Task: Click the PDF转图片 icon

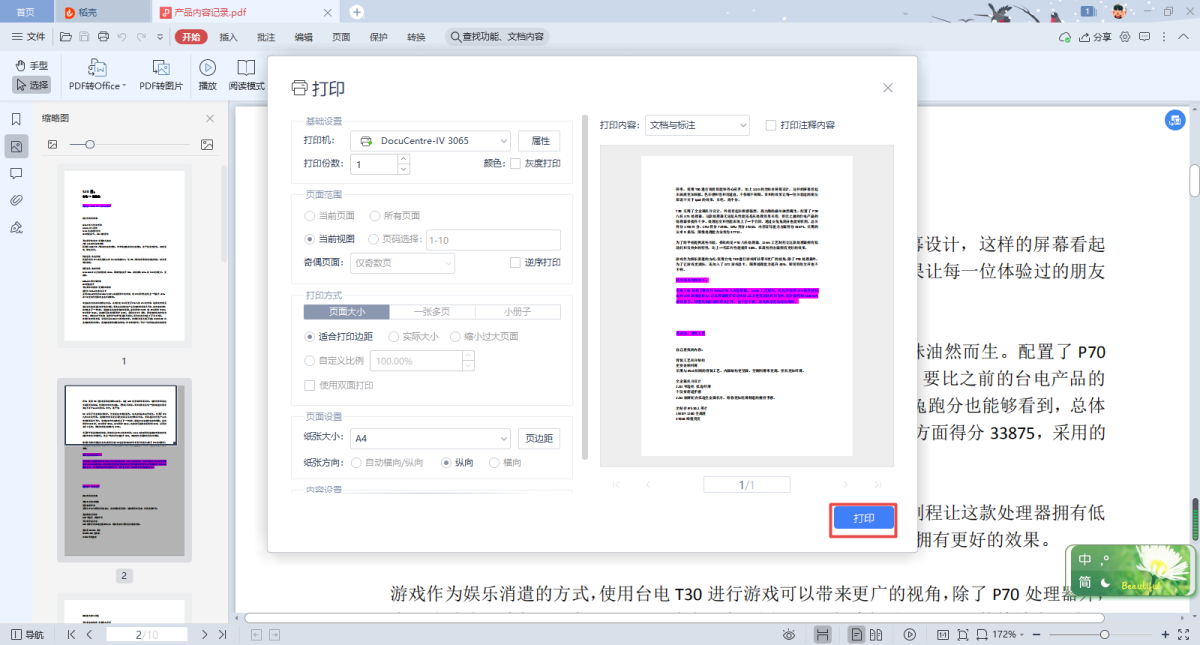Action: [161, 69]
